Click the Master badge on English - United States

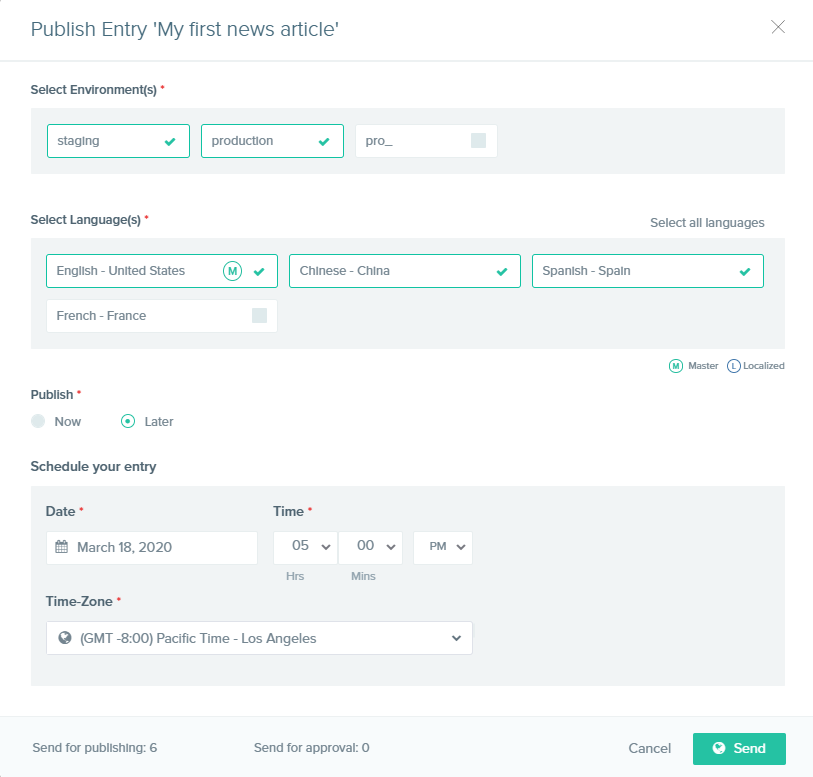[231, 270]
